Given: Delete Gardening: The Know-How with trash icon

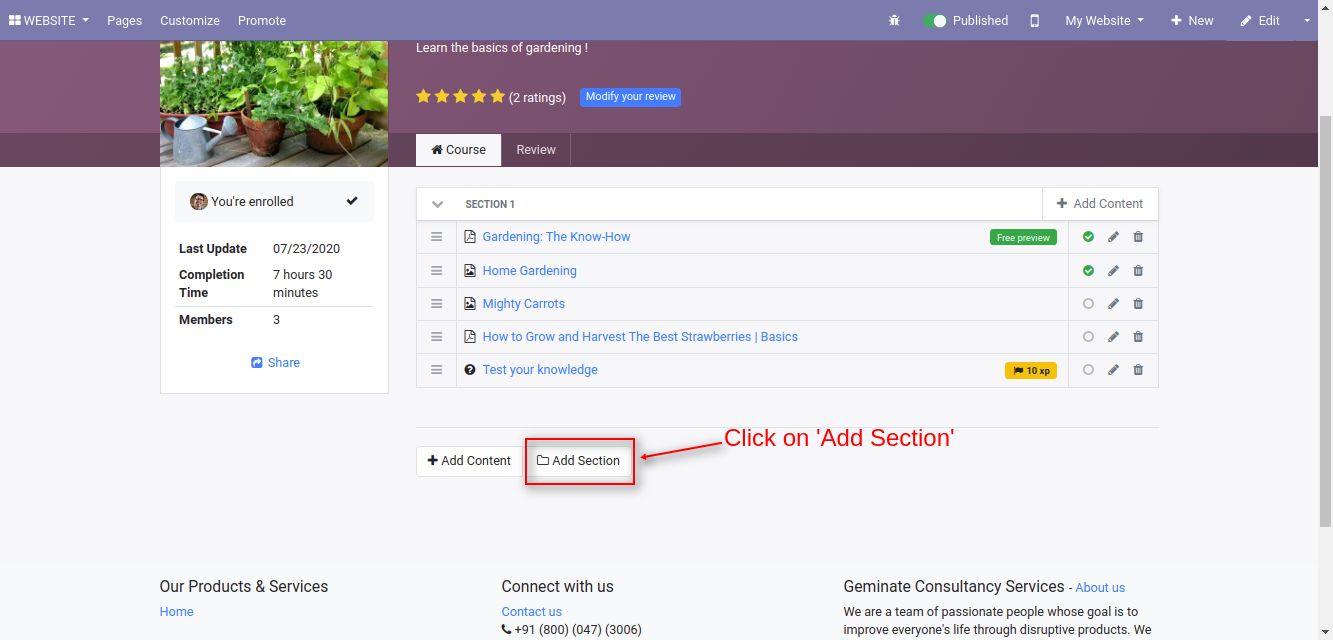Looking at the screenshot, I should (x=1138, y=237).
